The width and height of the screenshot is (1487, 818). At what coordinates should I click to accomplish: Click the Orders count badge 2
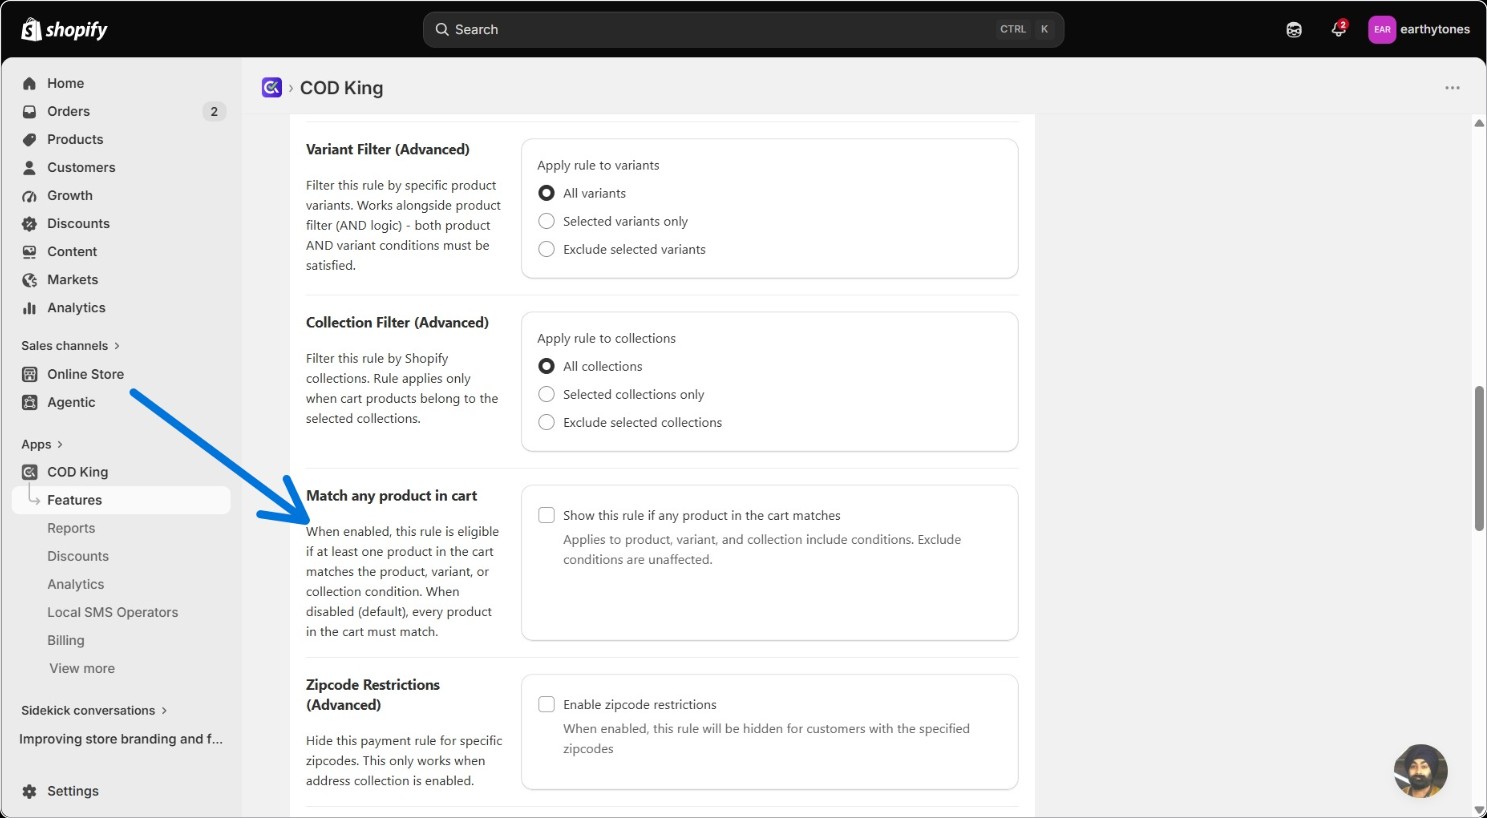pos(213,112)
